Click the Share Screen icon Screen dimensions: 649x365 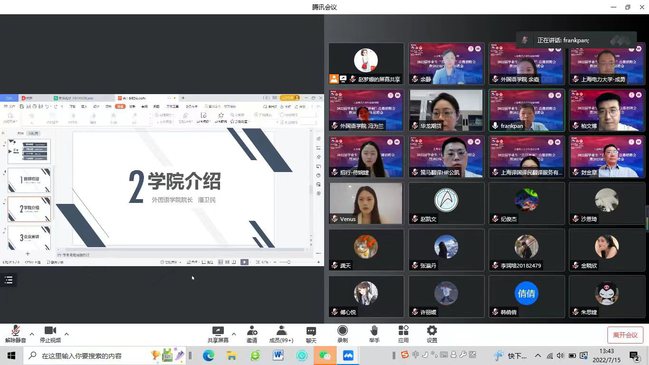click(218, 334)
